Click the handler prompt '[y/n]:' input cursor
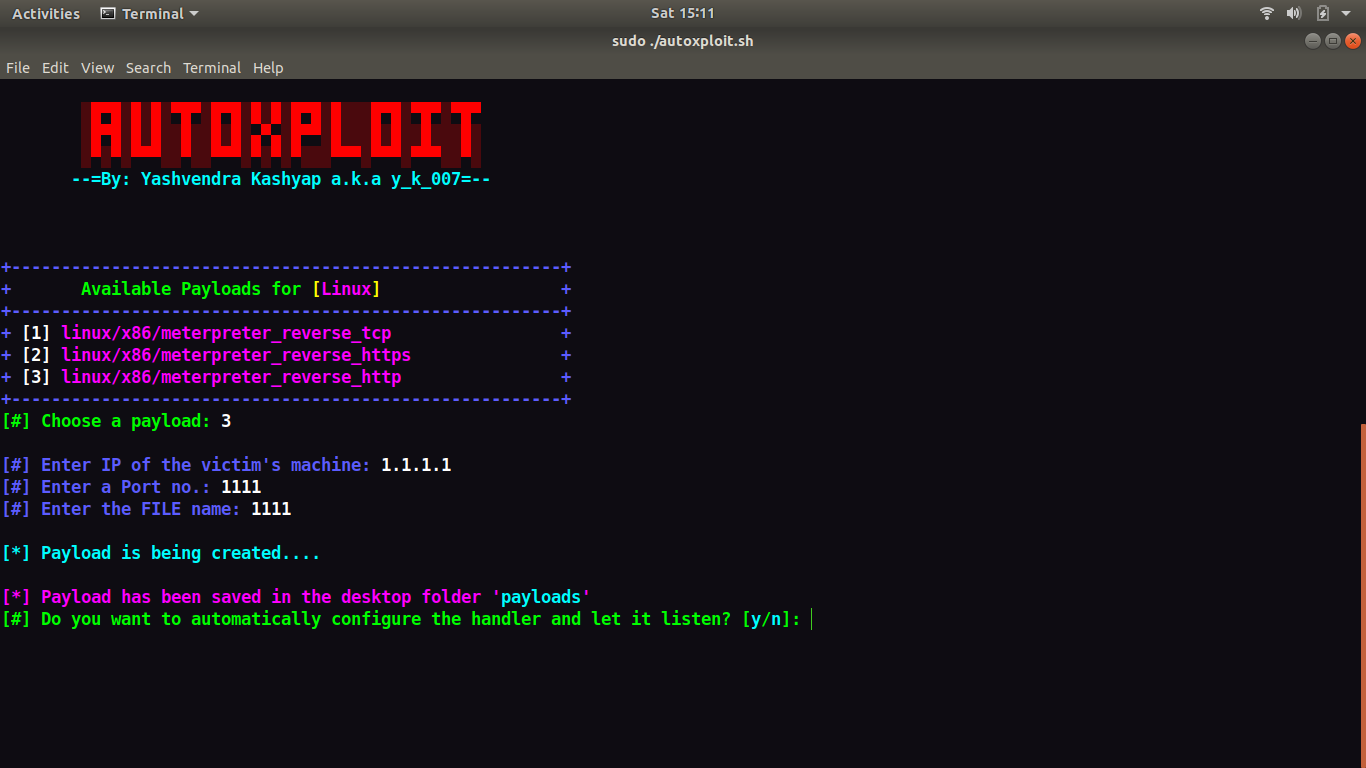 coord(812,619)
